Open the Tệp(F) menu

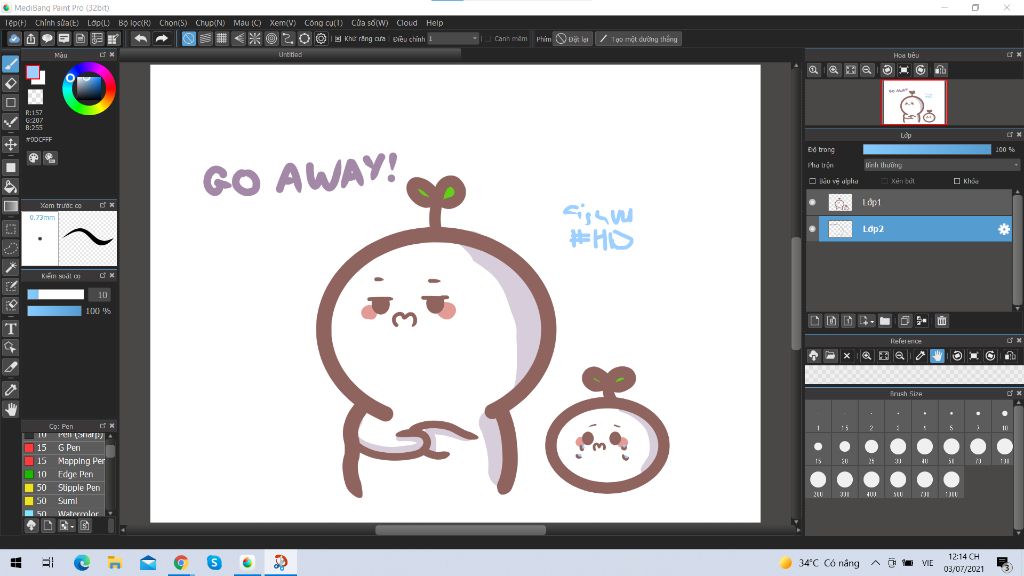(16, 23)
